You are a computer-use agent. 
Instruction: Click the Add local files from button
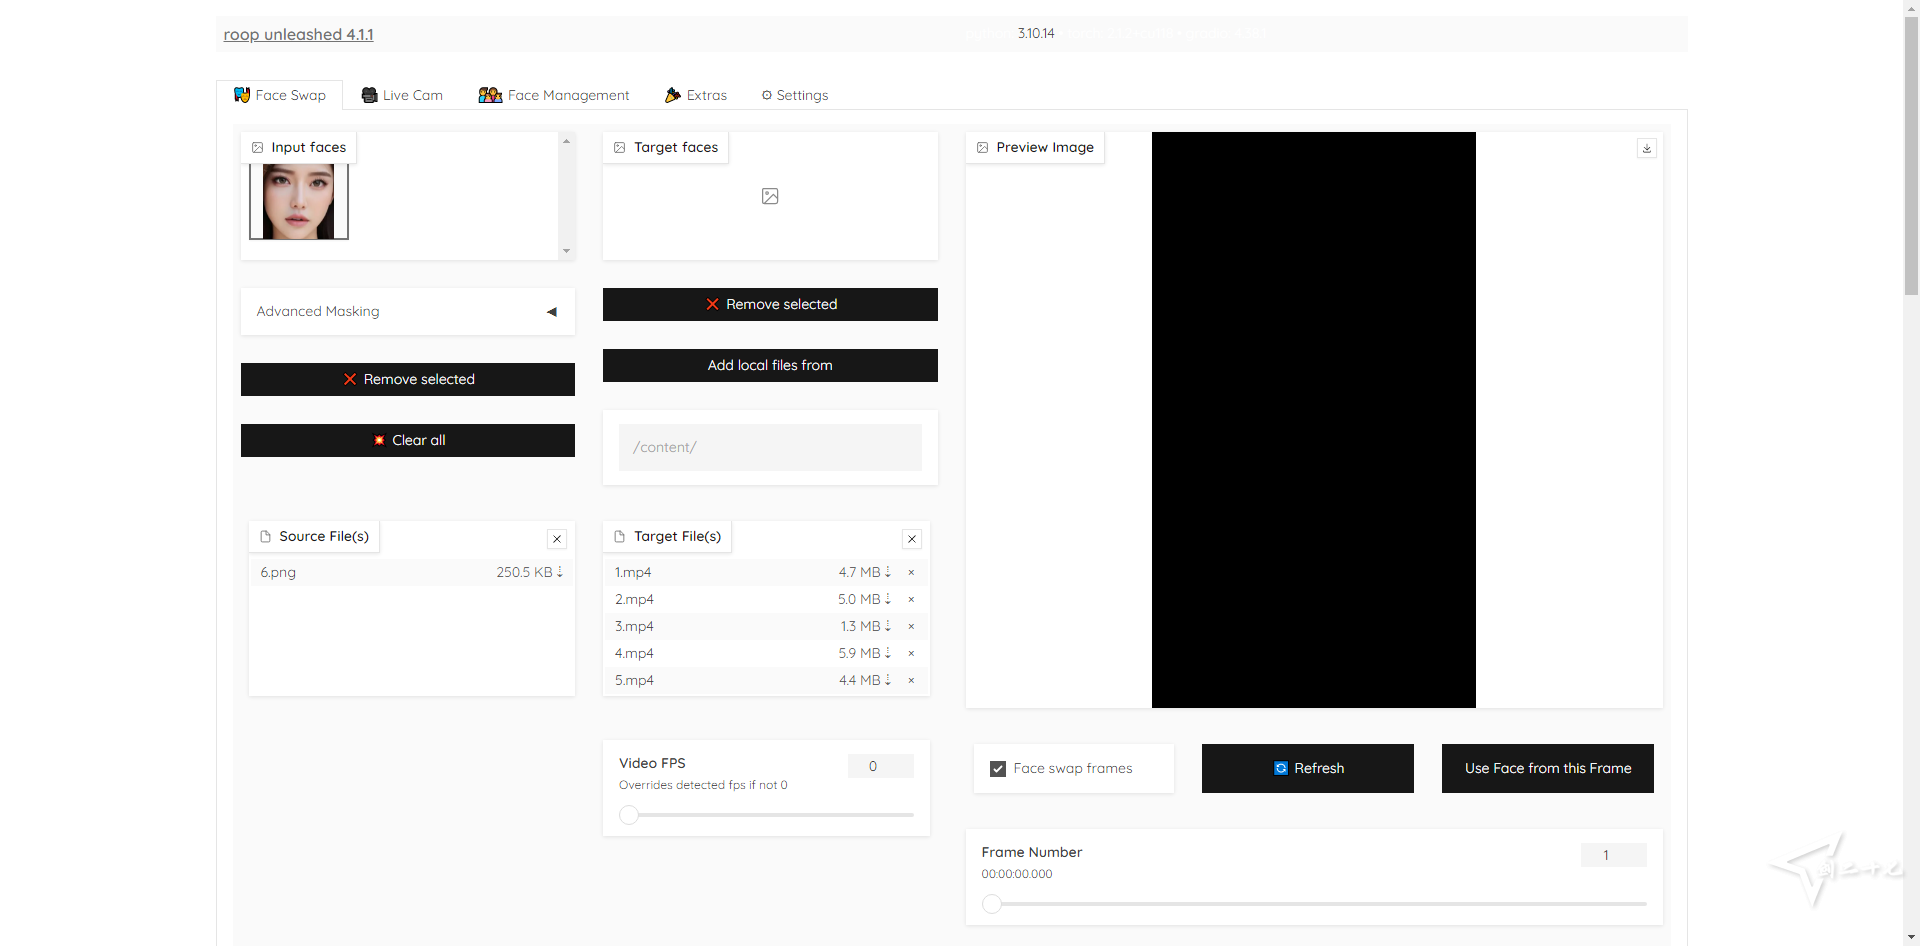tap(769, 365)
